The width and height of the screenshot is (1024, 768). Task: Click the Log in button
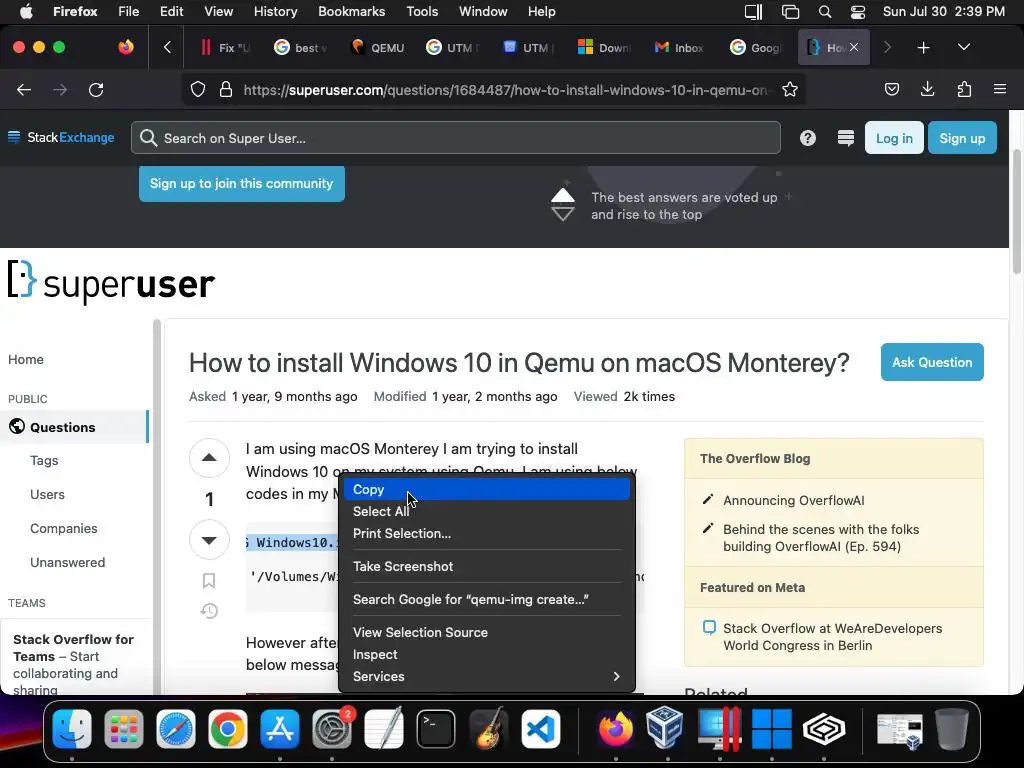coord(894,138)
